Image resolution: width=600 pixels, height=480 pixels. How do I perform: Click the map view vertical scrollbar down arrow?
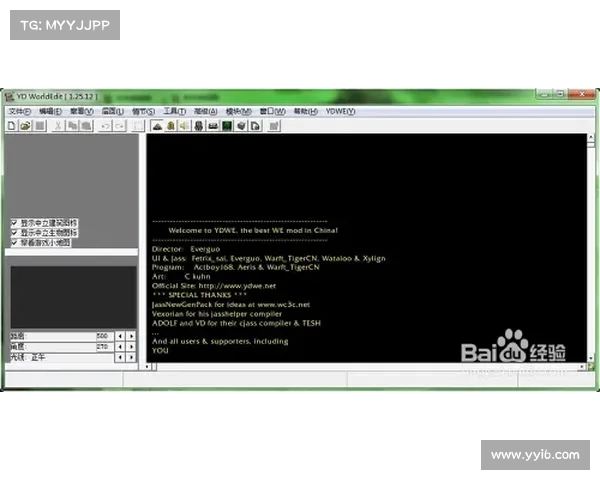tap(591, 359)
